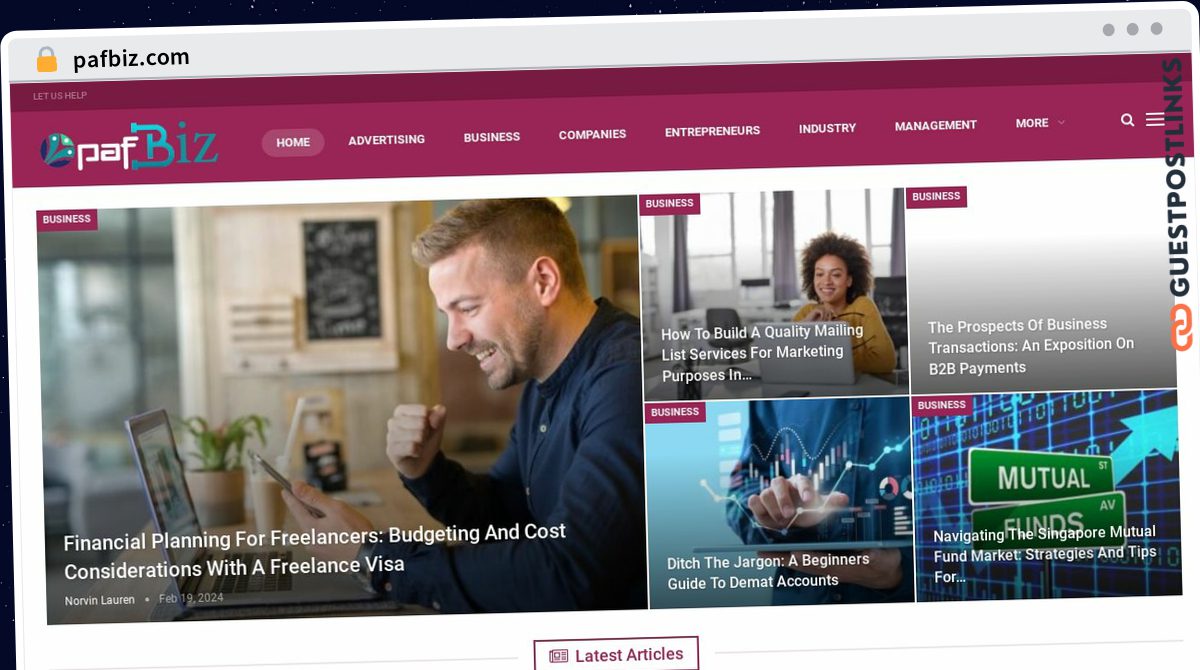The width and height of the screenshot is (1200, 670).
Task: Click author name Norvin Lauren
Action: pyautogui.click(x=100, y=600)
